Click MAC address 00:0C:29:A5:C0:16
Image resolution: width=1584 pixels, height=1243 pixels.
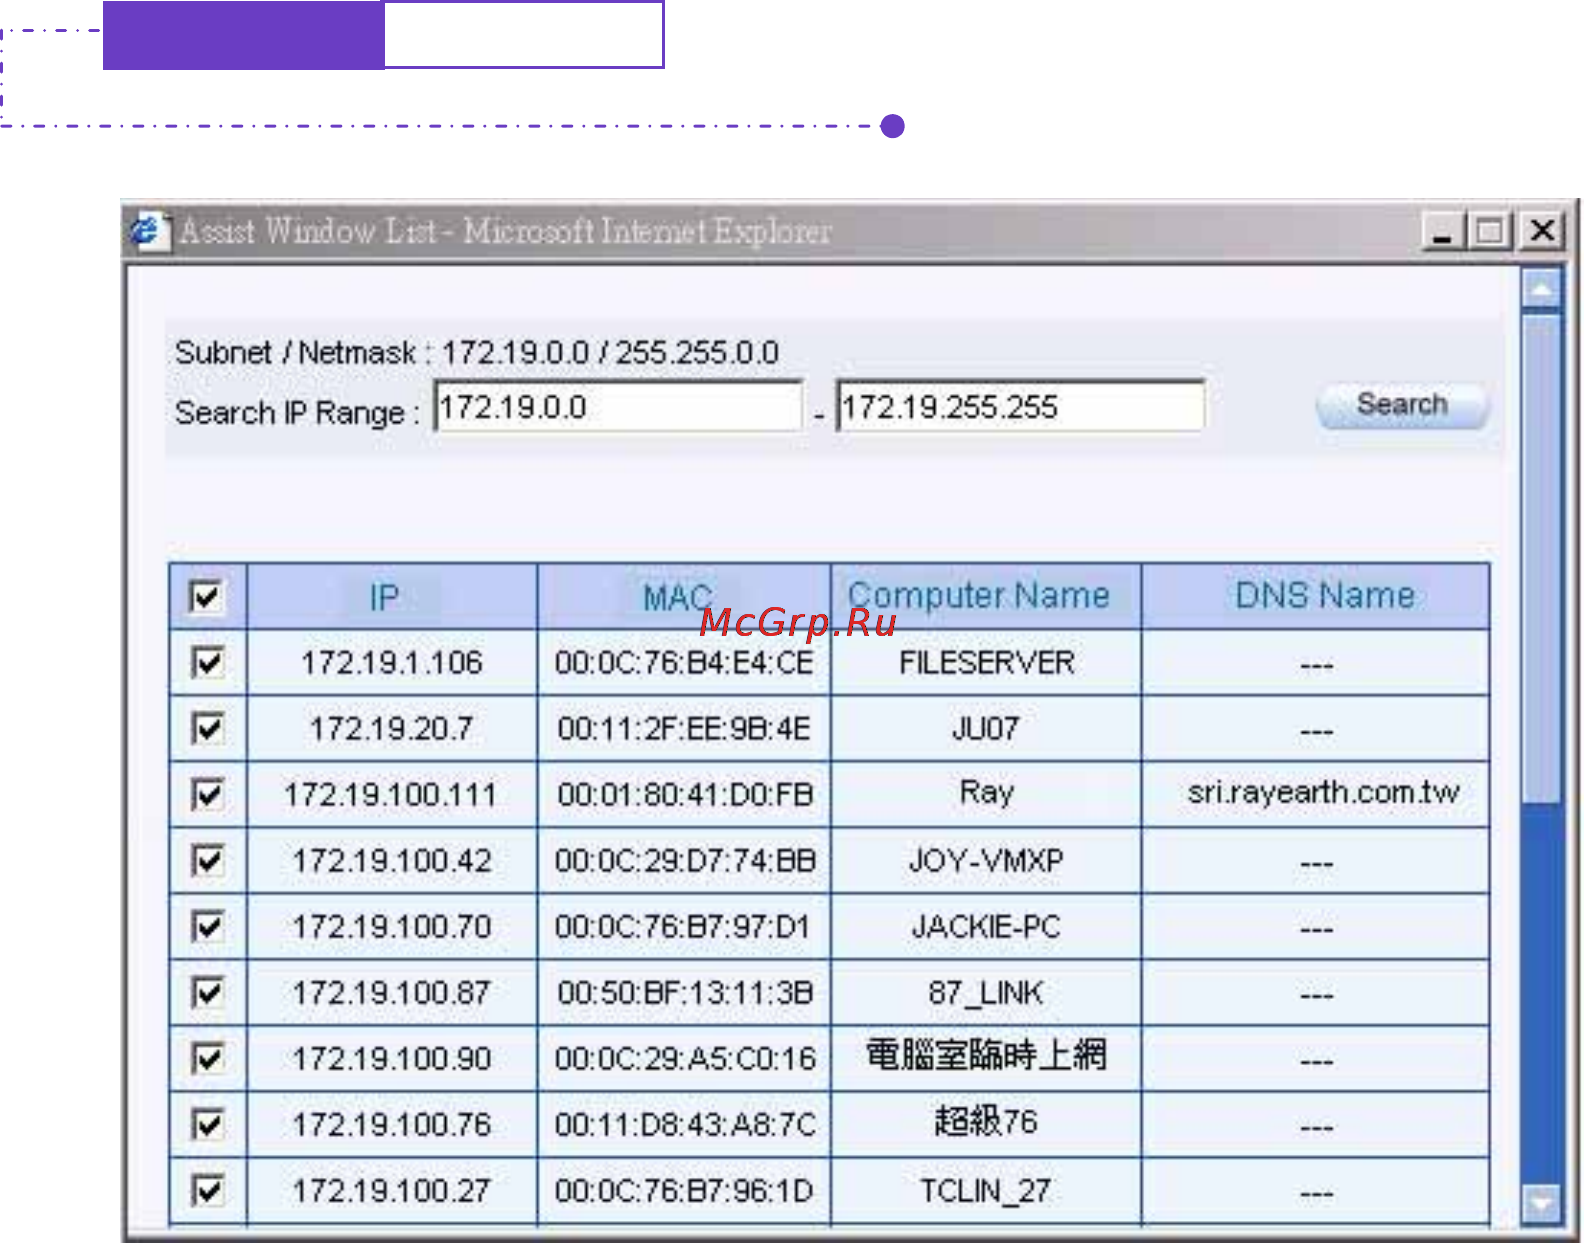686,1059
